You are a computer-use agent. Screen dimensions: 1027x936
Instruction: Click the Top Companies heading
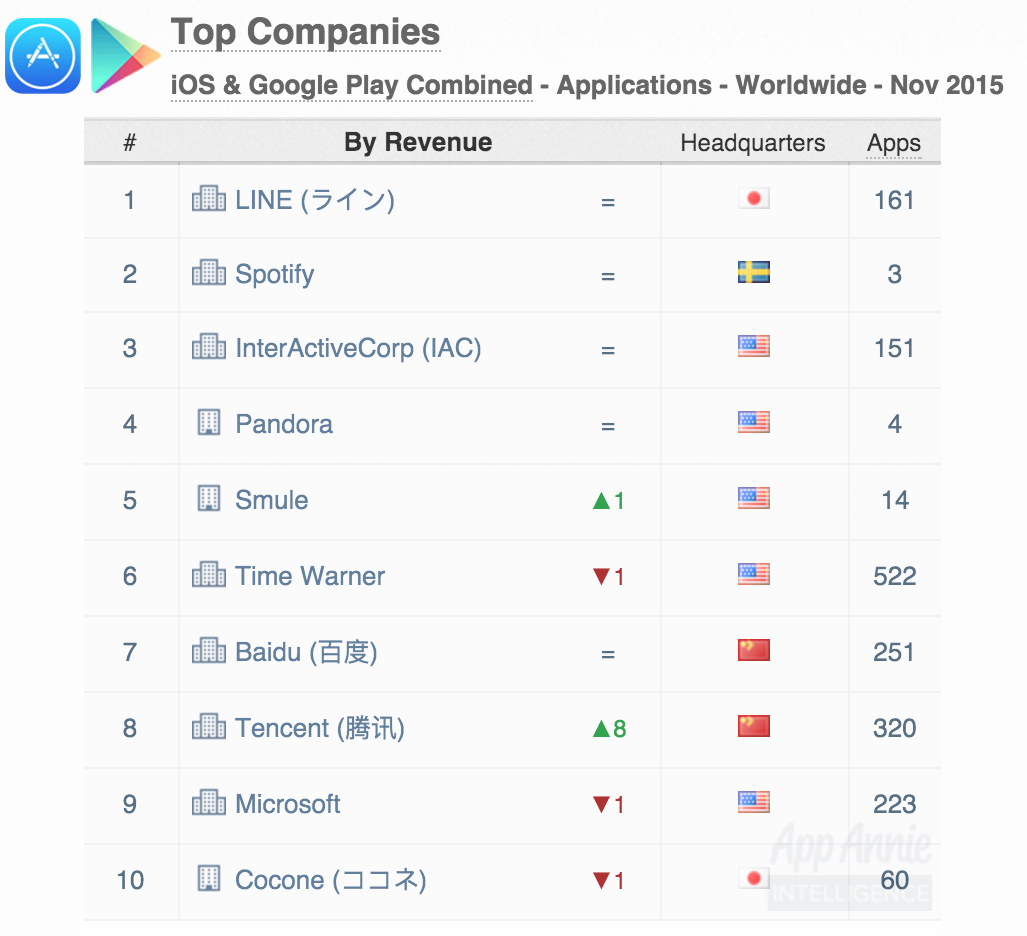(305, 32)
